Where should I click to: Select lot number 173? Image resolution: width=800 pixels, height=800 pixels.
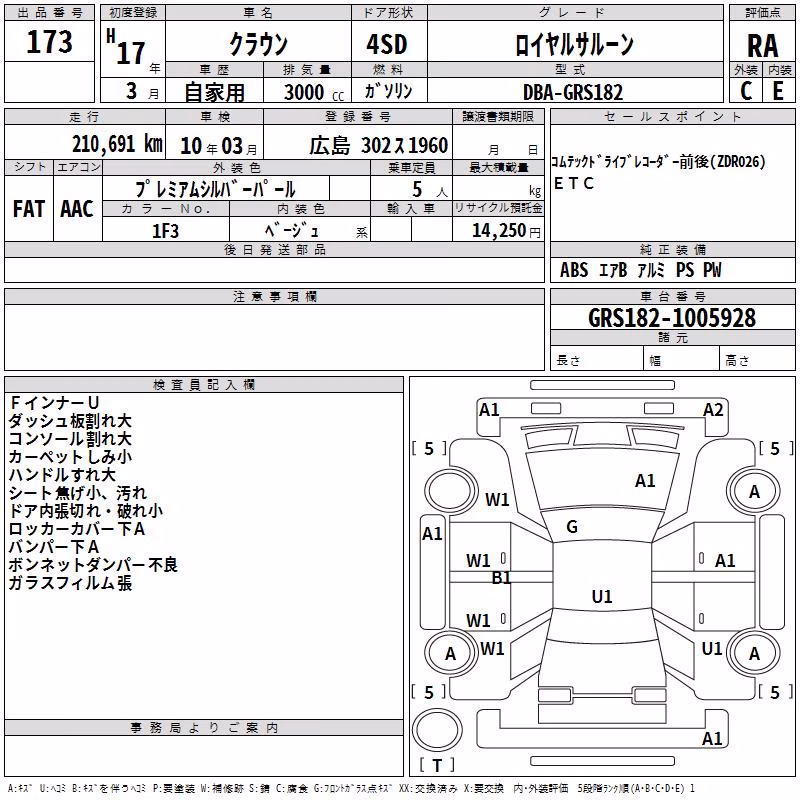click(49, 41)
